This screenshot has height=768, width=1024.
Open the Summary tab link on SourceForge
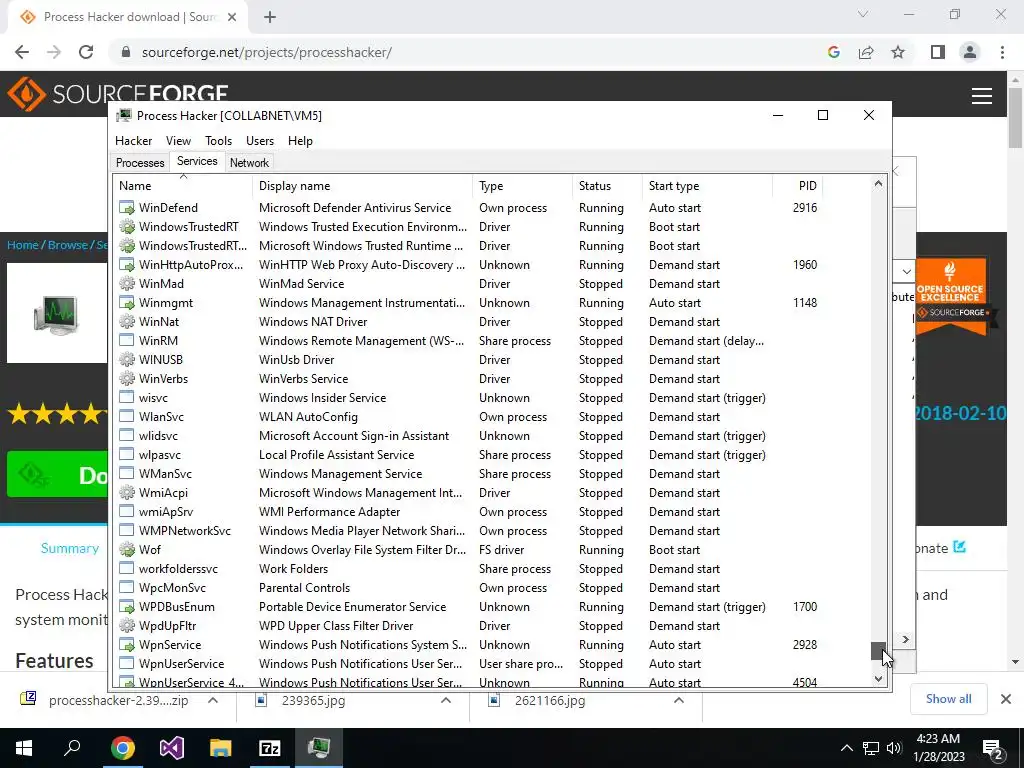tap(70, 548)
